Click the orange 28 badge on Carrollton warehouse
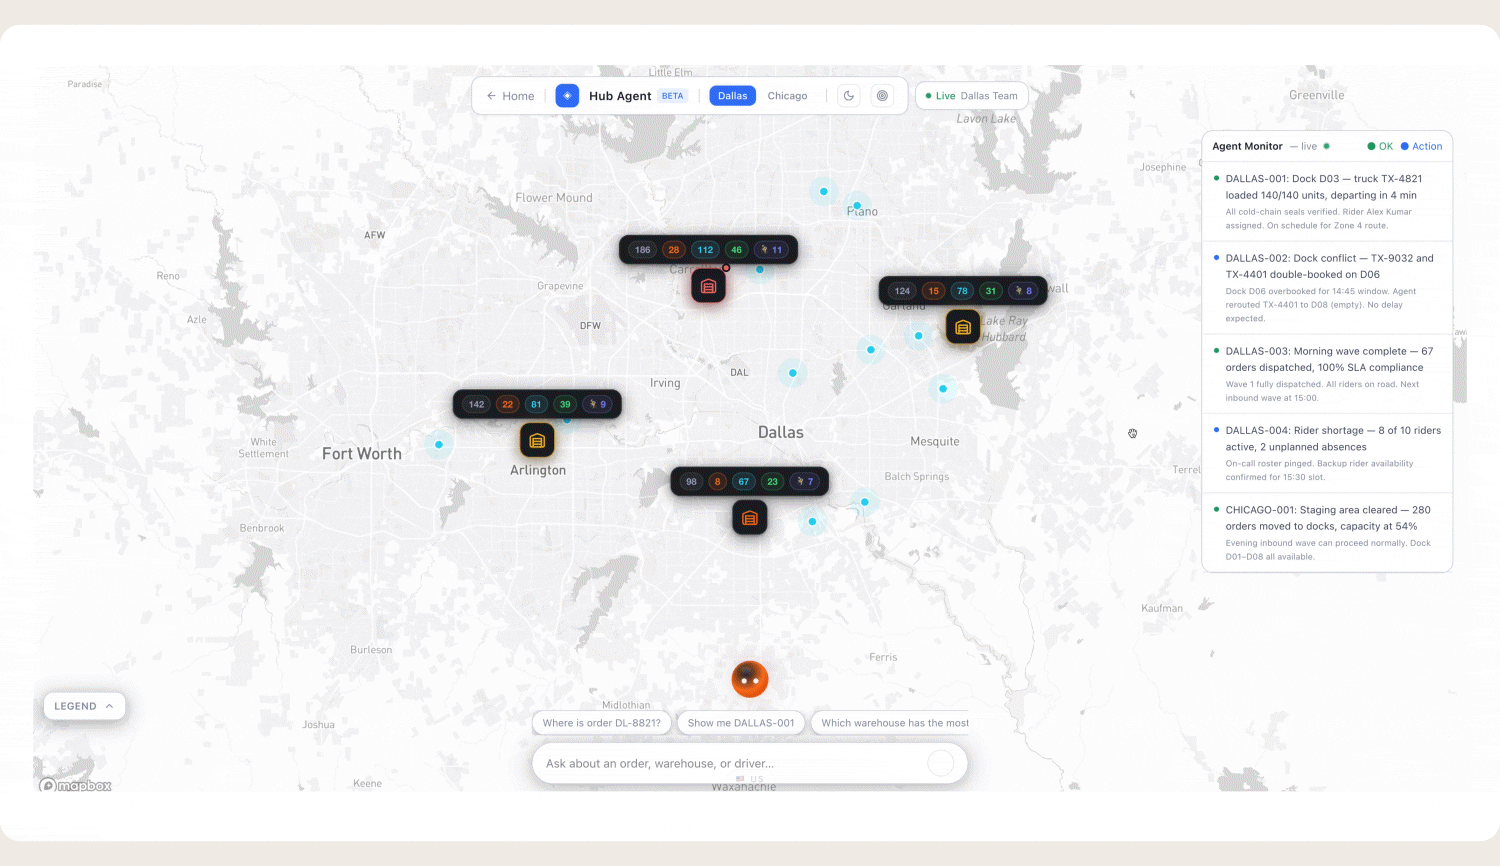This screenshot has width=1500, height=866. [x=674, y=250]
